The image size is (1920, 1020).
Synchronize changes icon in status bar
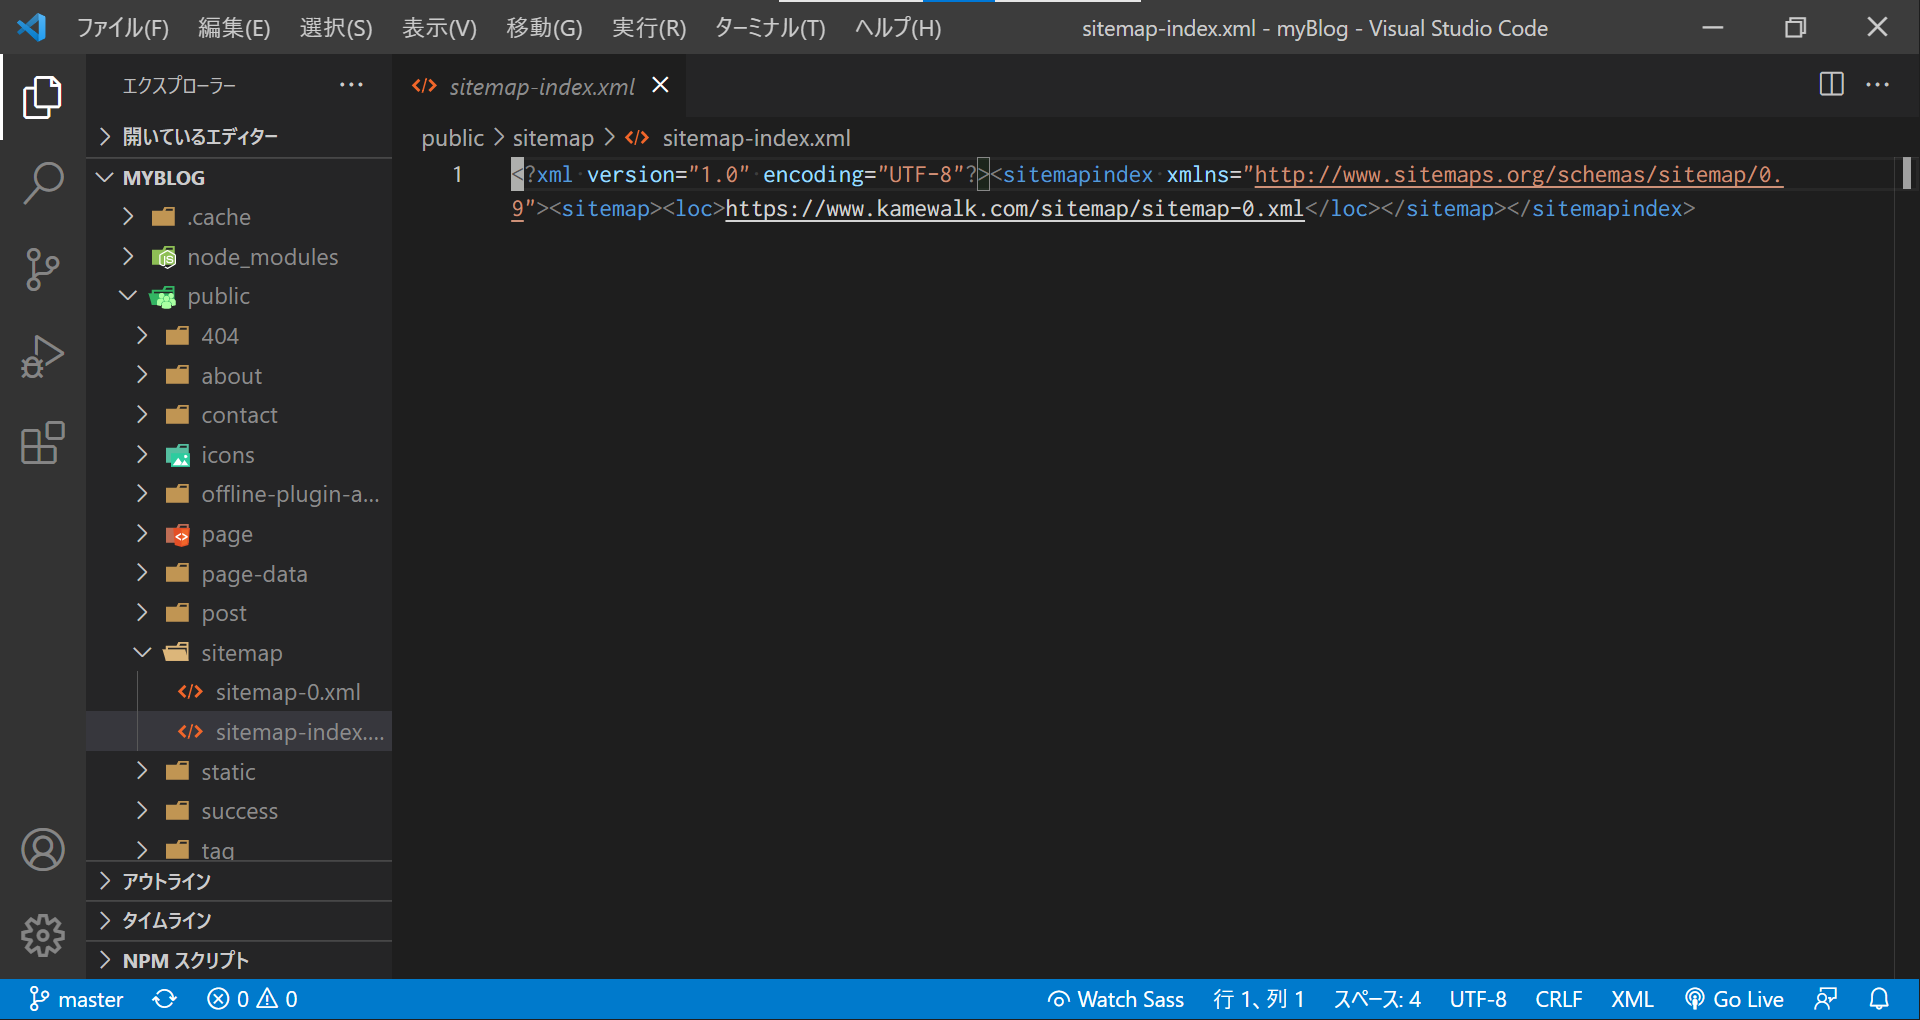tap(165, 999)
